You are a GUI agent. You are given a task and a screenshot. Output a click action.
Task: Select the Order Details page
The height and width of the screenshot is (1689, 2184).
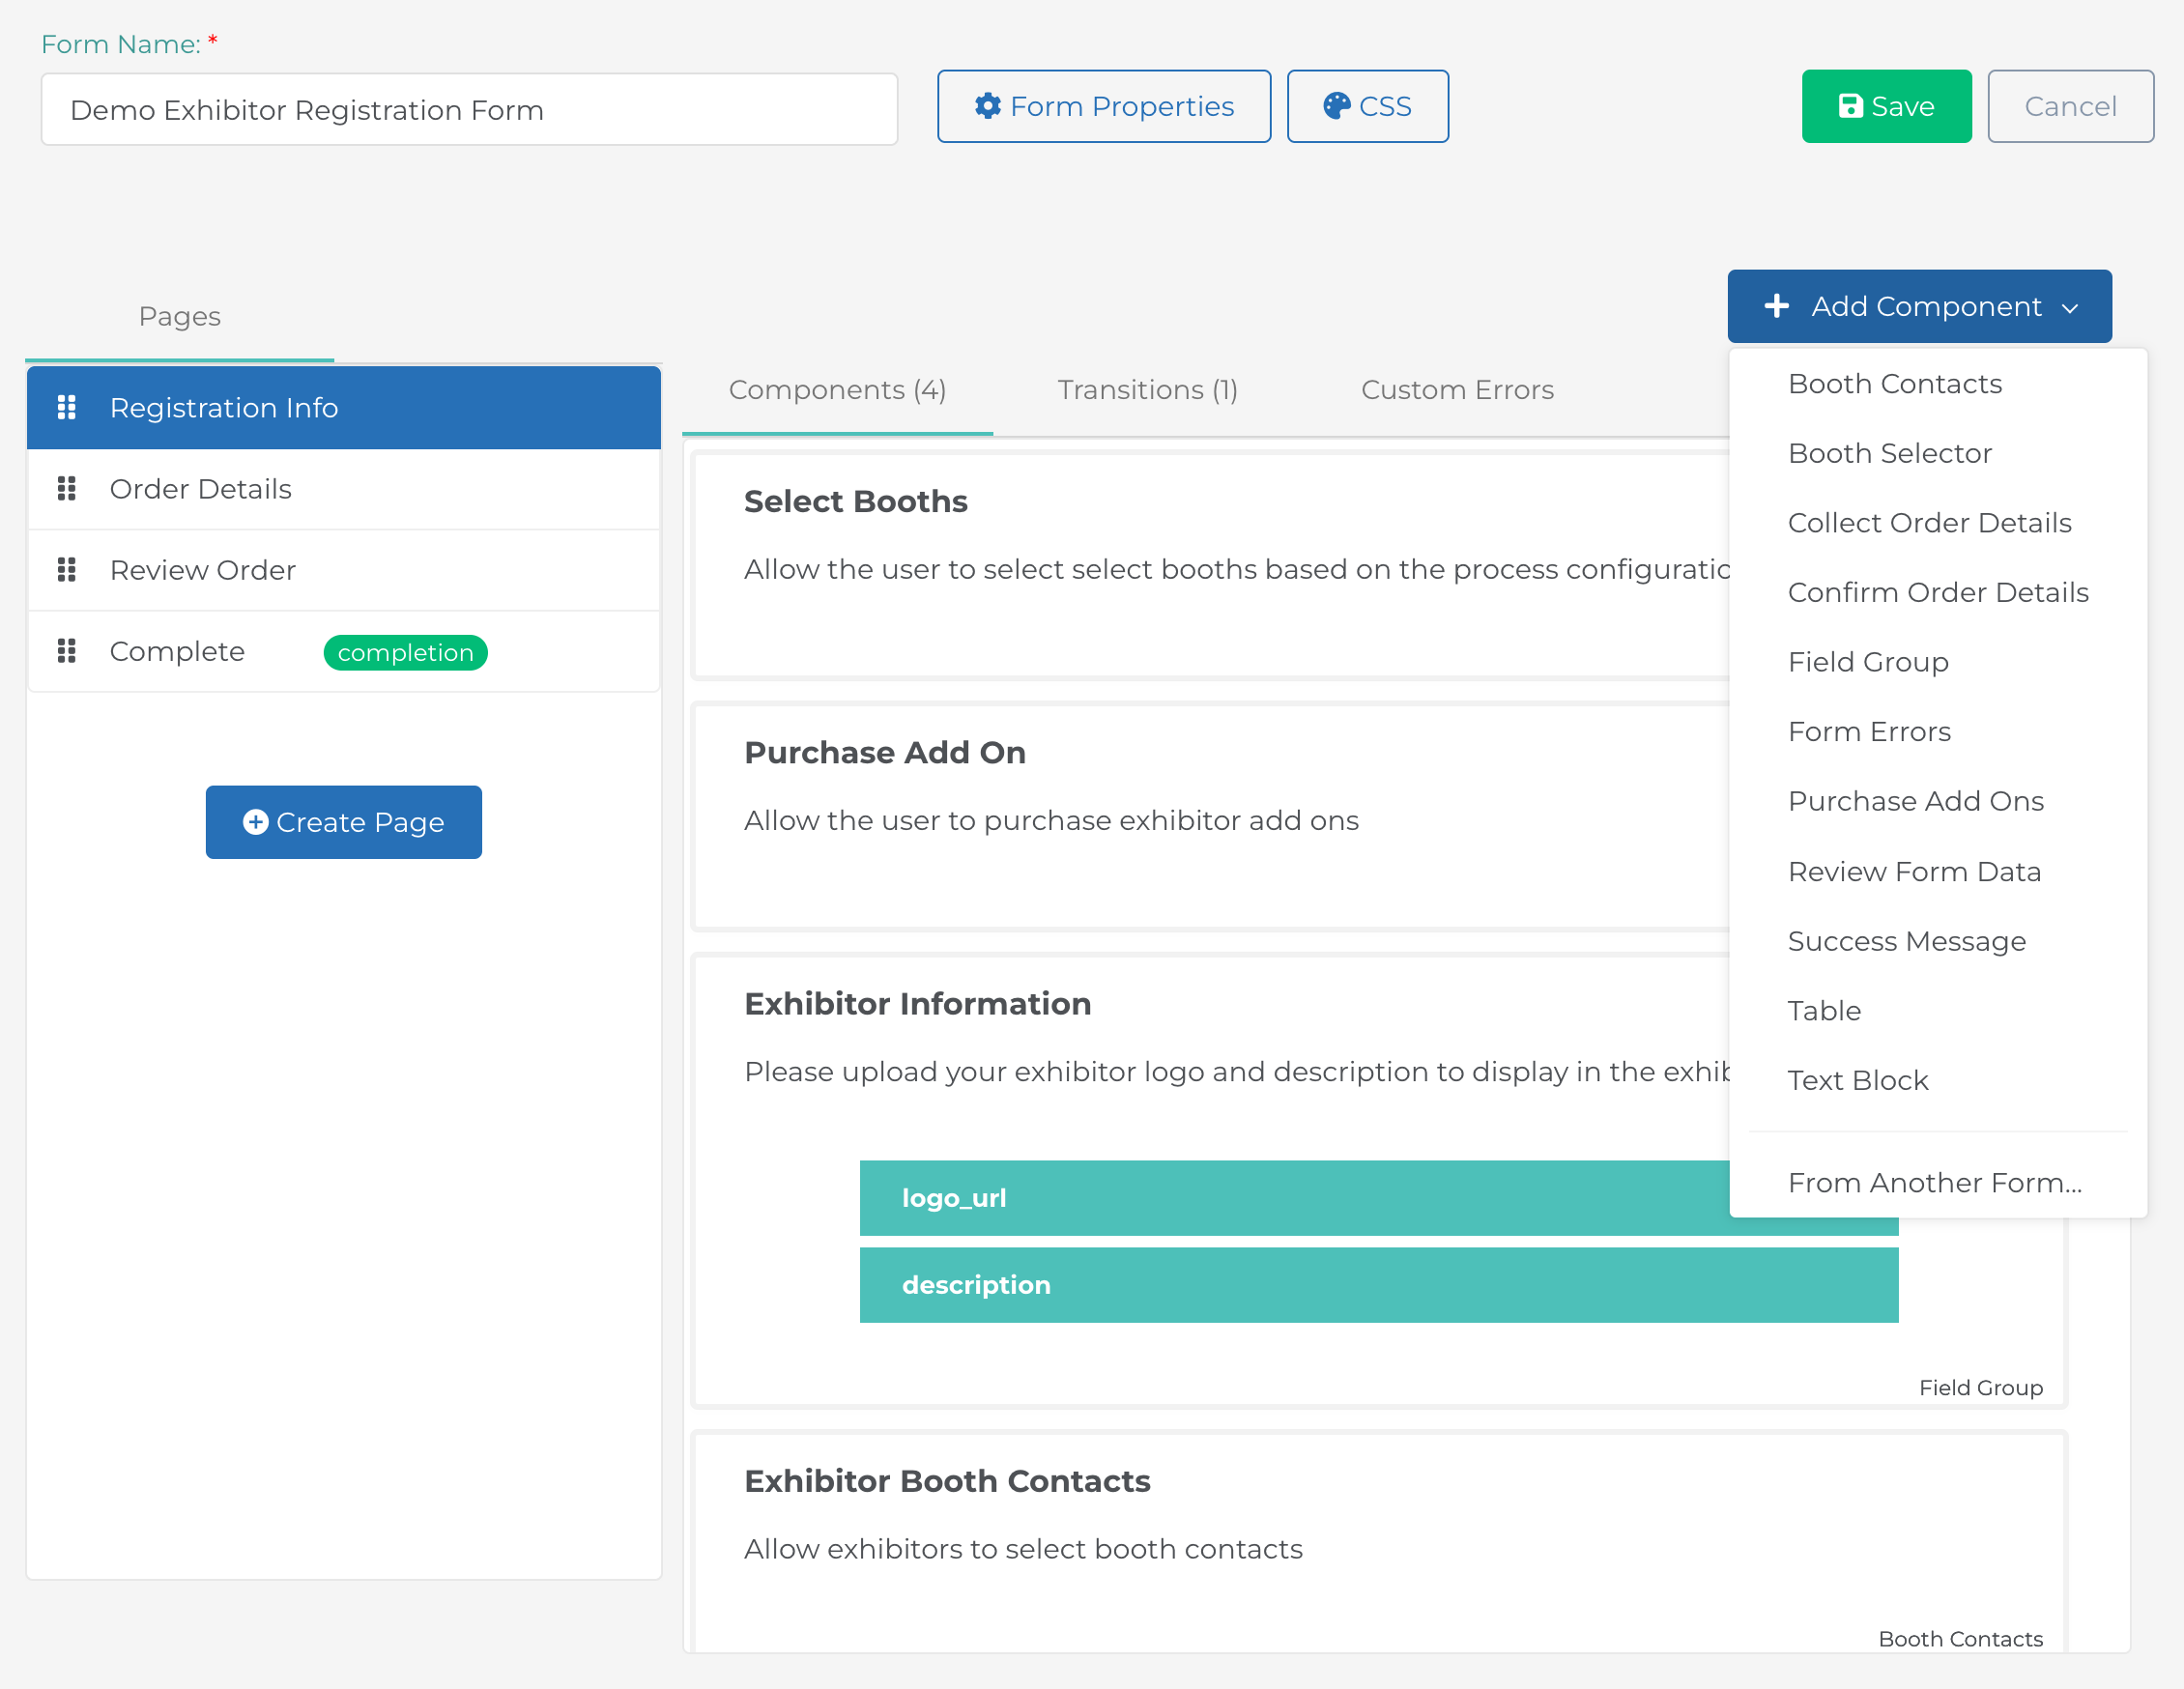[x=344, y=489]
